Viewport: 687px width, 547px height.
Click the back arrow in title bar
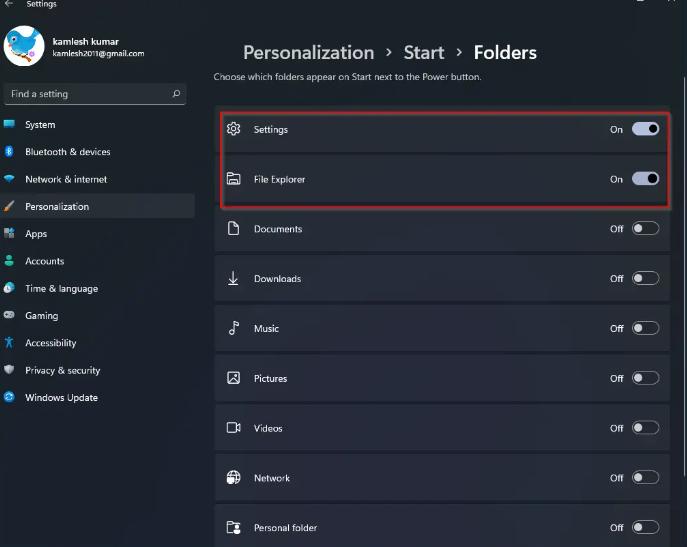coord(9,4)
